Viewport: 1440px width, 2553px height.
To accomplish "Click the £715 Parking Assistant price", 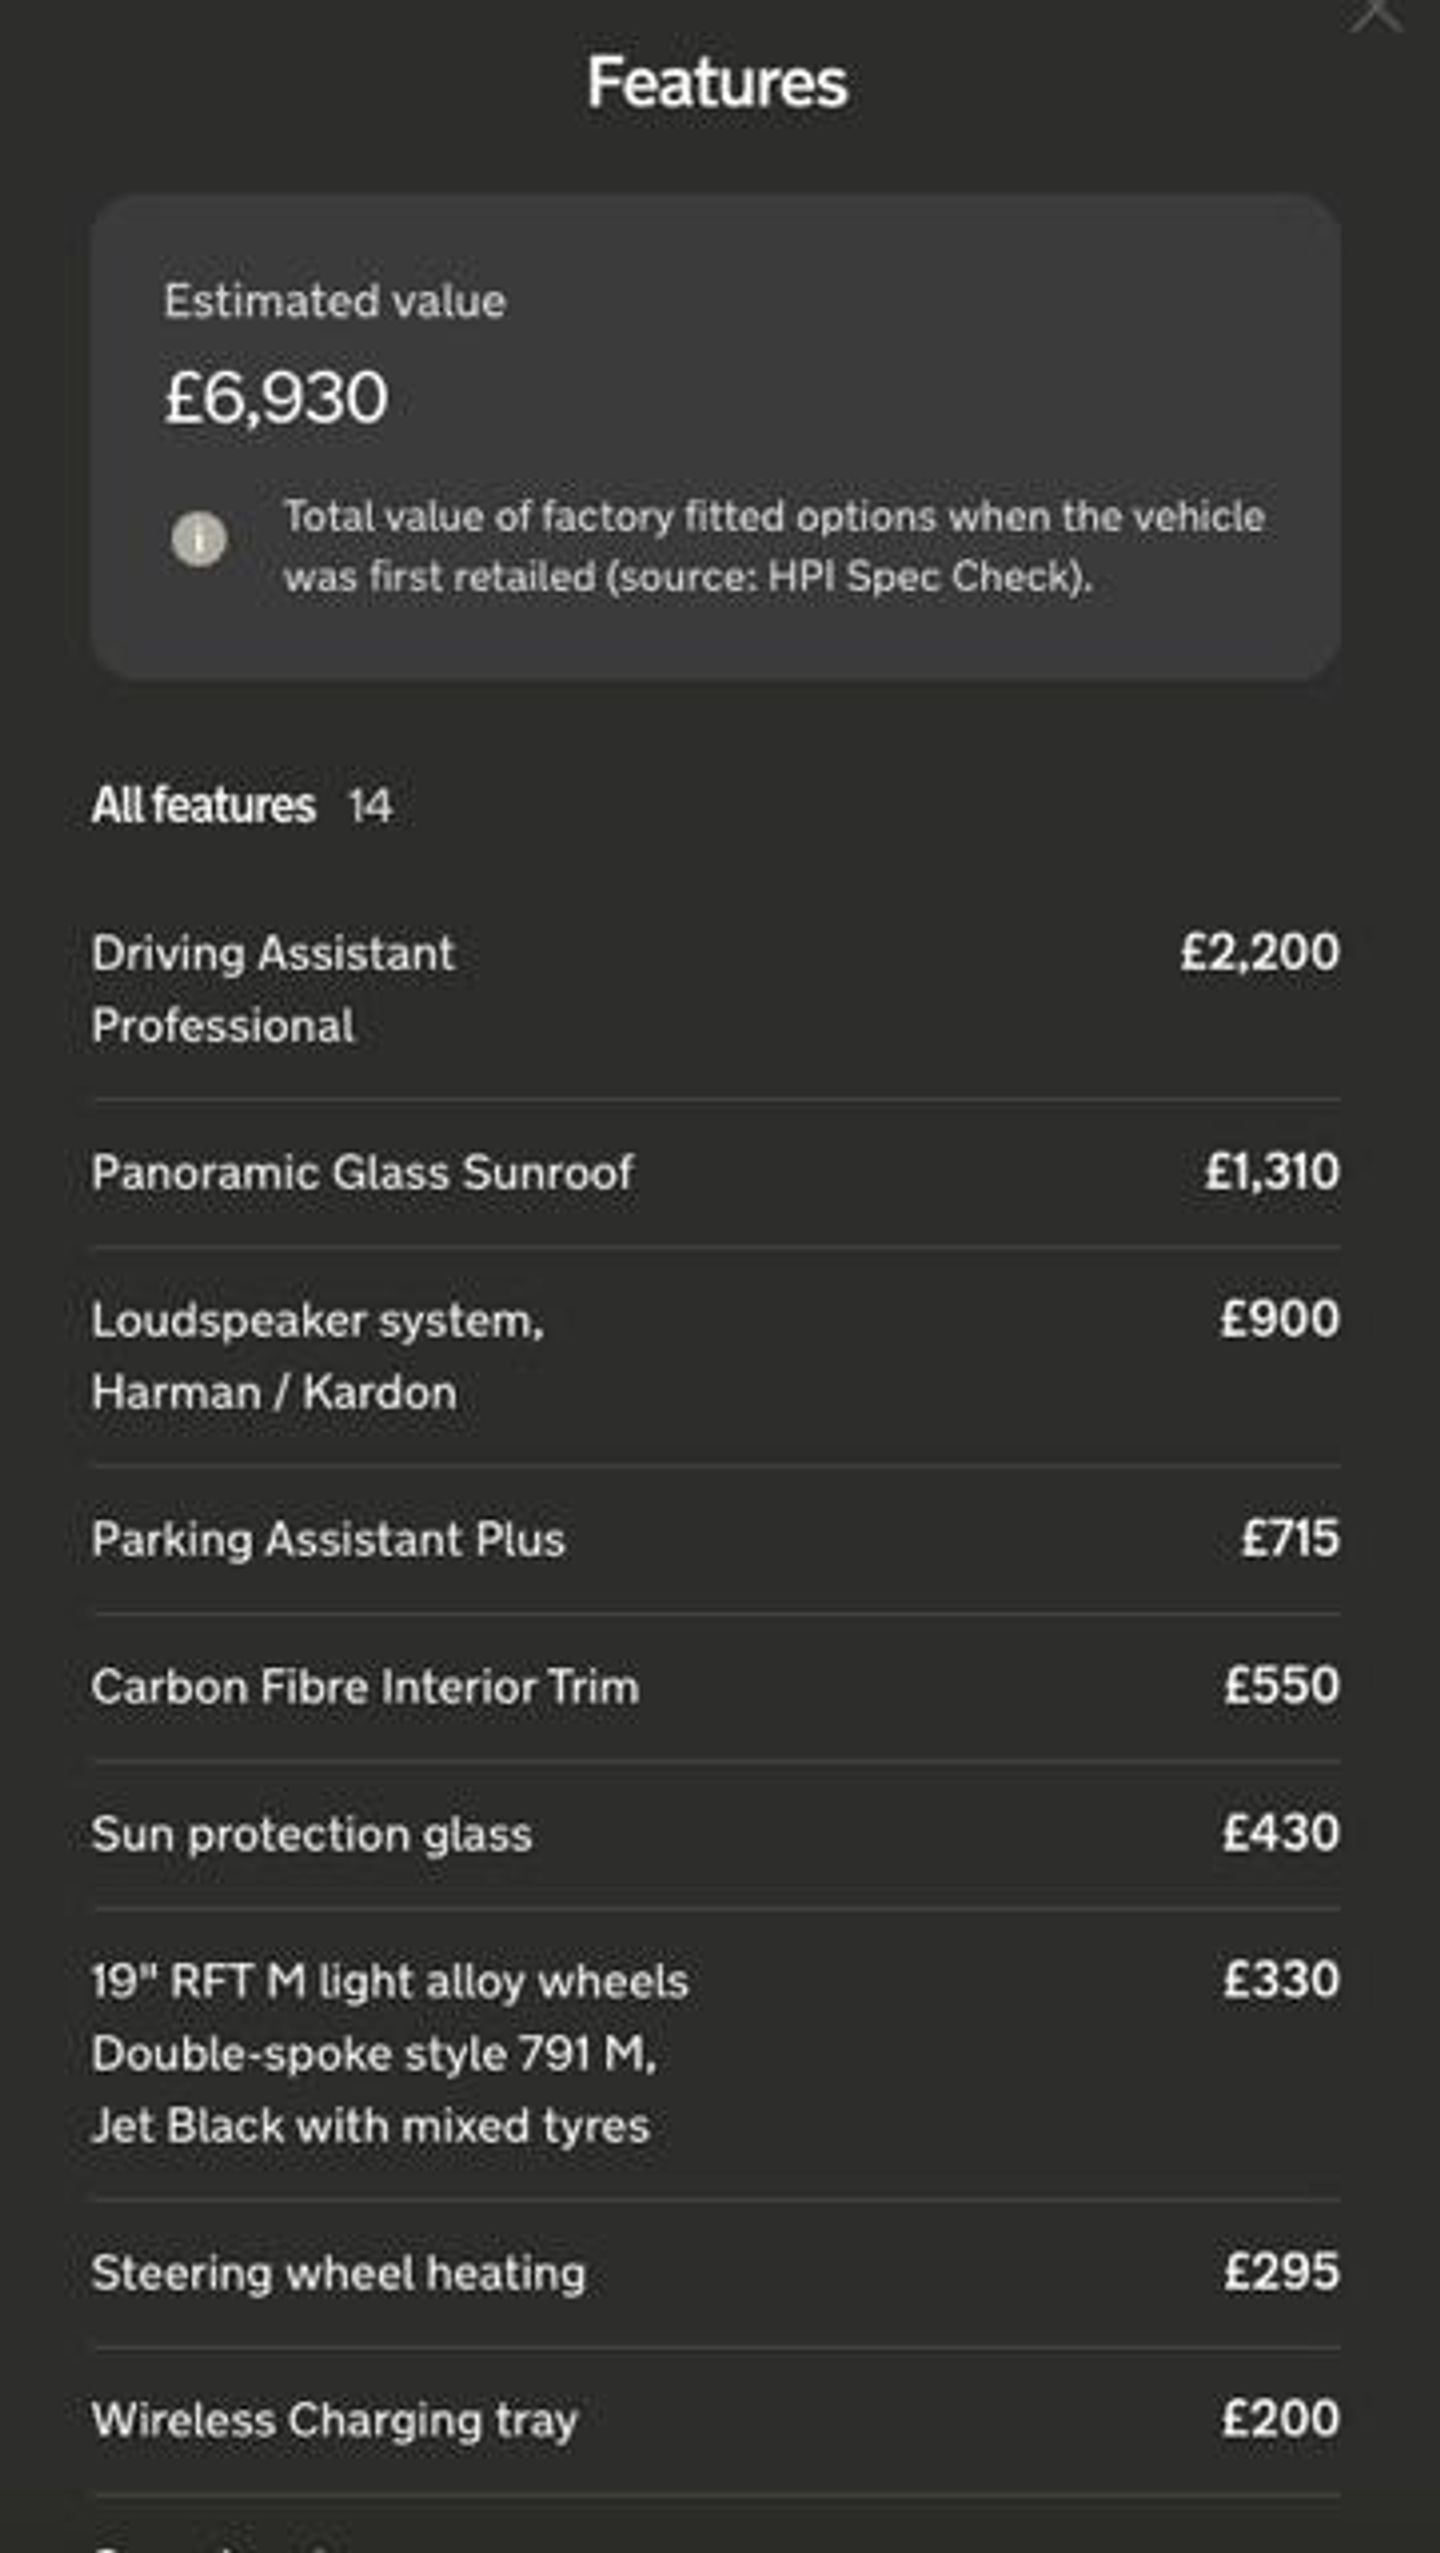I will 1289,1538.
